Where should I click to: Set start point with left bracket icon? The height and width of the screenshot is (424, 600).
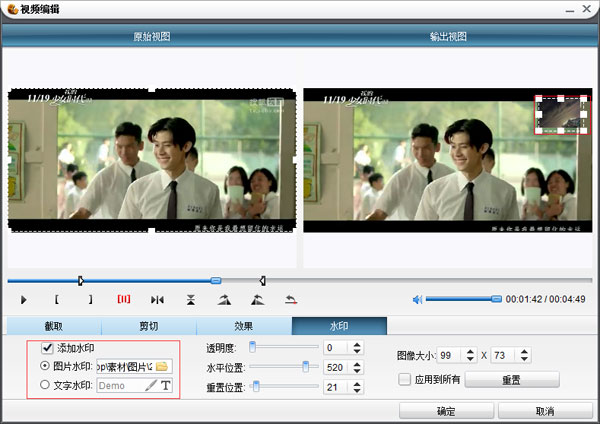[57, 299]
